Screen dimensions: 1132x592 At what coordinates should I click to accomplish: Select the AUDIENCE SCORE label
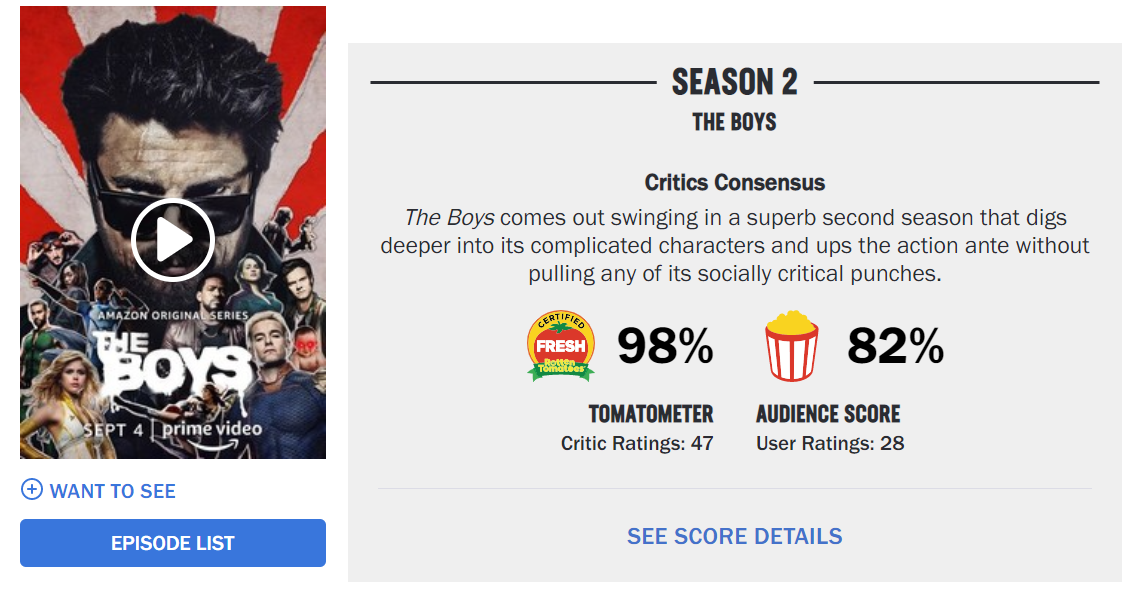828,414
